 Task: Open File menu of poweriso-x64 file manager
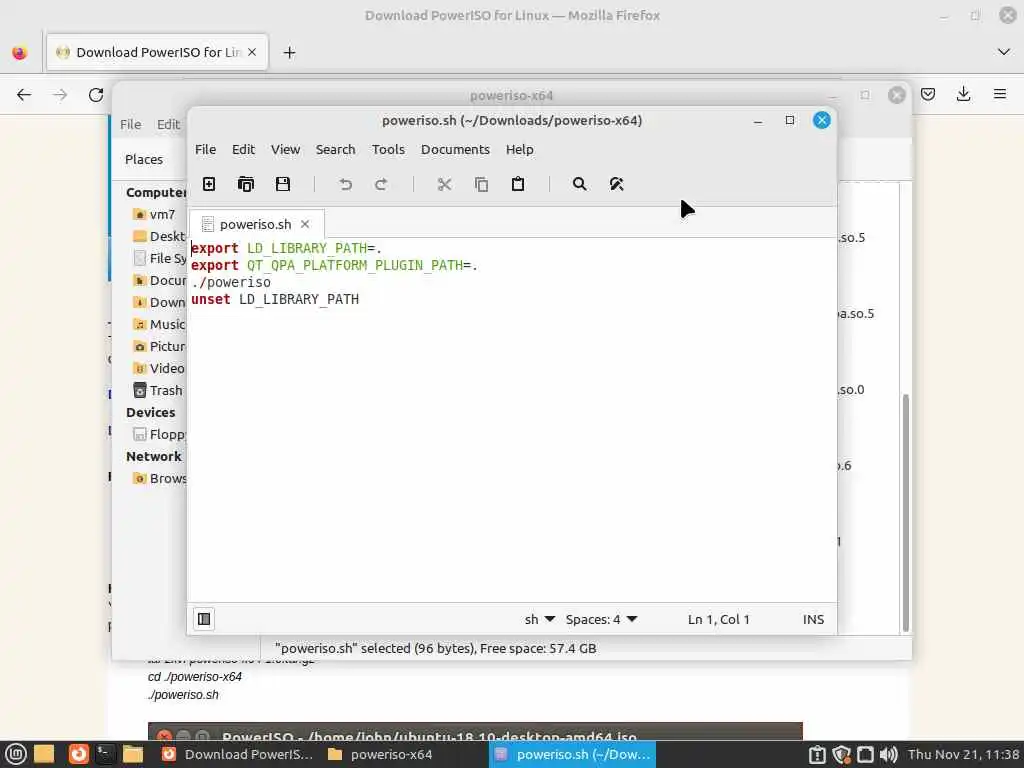(130, 124)
